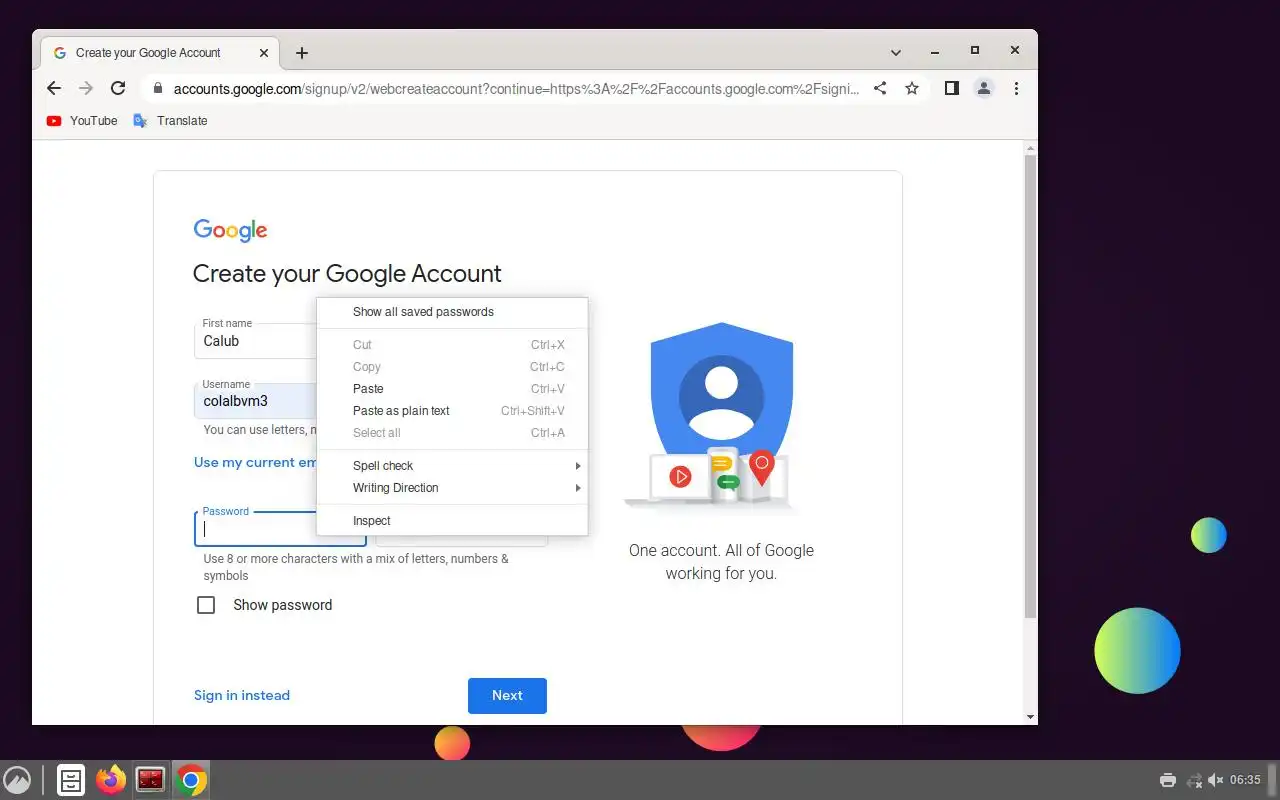Choose Show all saved passwords
Screen dimensions: 1280x800
click(x=452, y=312)
